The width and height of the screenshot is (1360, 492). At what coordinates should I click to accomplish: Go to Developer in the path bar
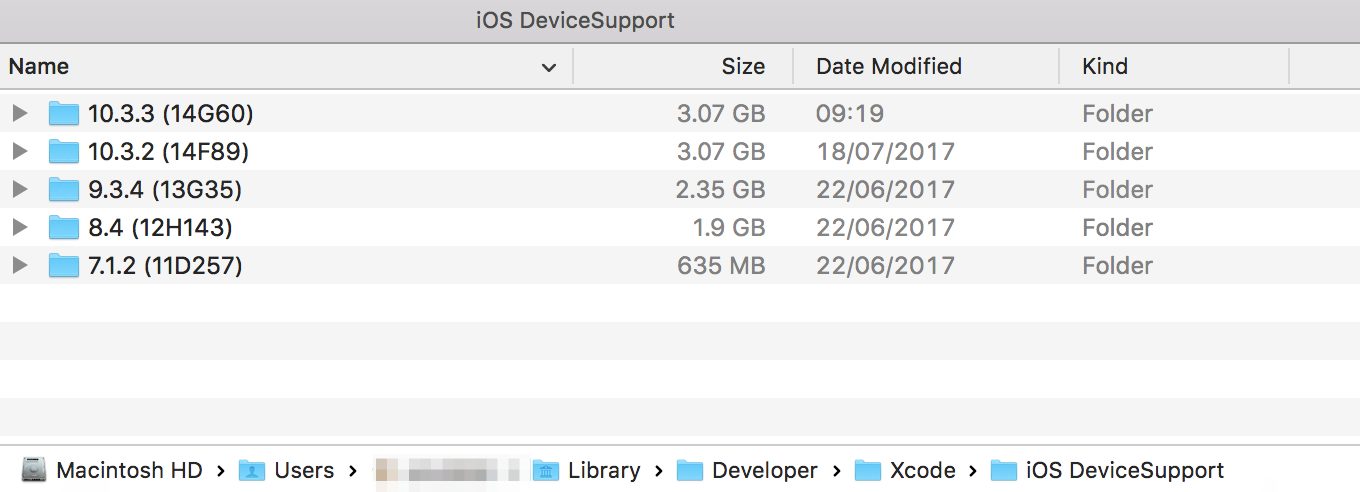tap(764, 470)
